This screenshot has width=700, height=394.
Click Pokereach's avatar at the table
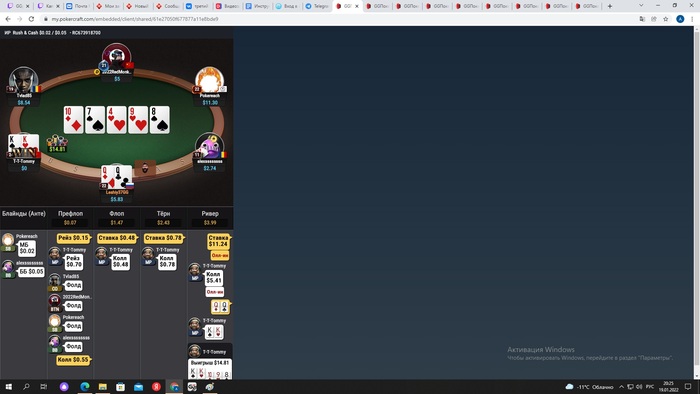coord(209,79)
